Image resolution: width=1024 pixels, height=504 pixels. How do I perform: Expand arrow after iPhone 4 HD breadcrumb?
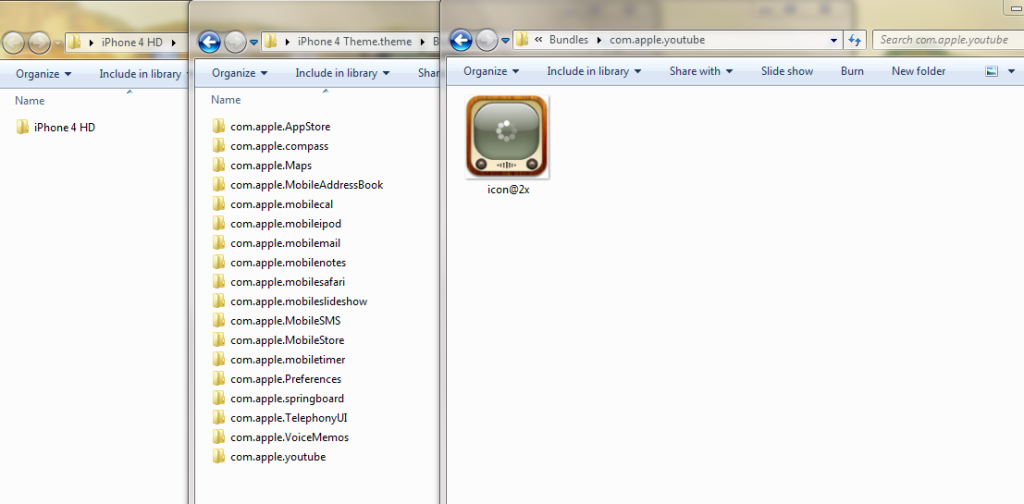coord(174,42)
